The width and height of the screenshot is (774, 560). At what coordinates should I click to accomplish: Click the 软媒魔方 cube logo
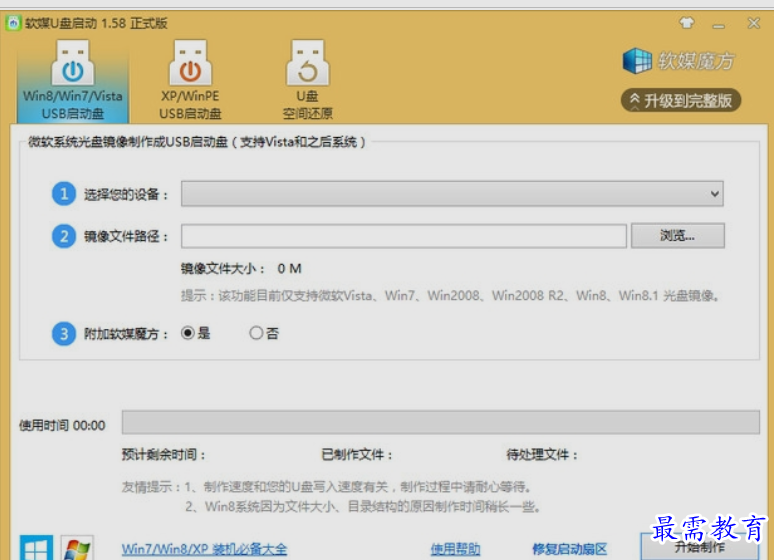coord(637,61)
